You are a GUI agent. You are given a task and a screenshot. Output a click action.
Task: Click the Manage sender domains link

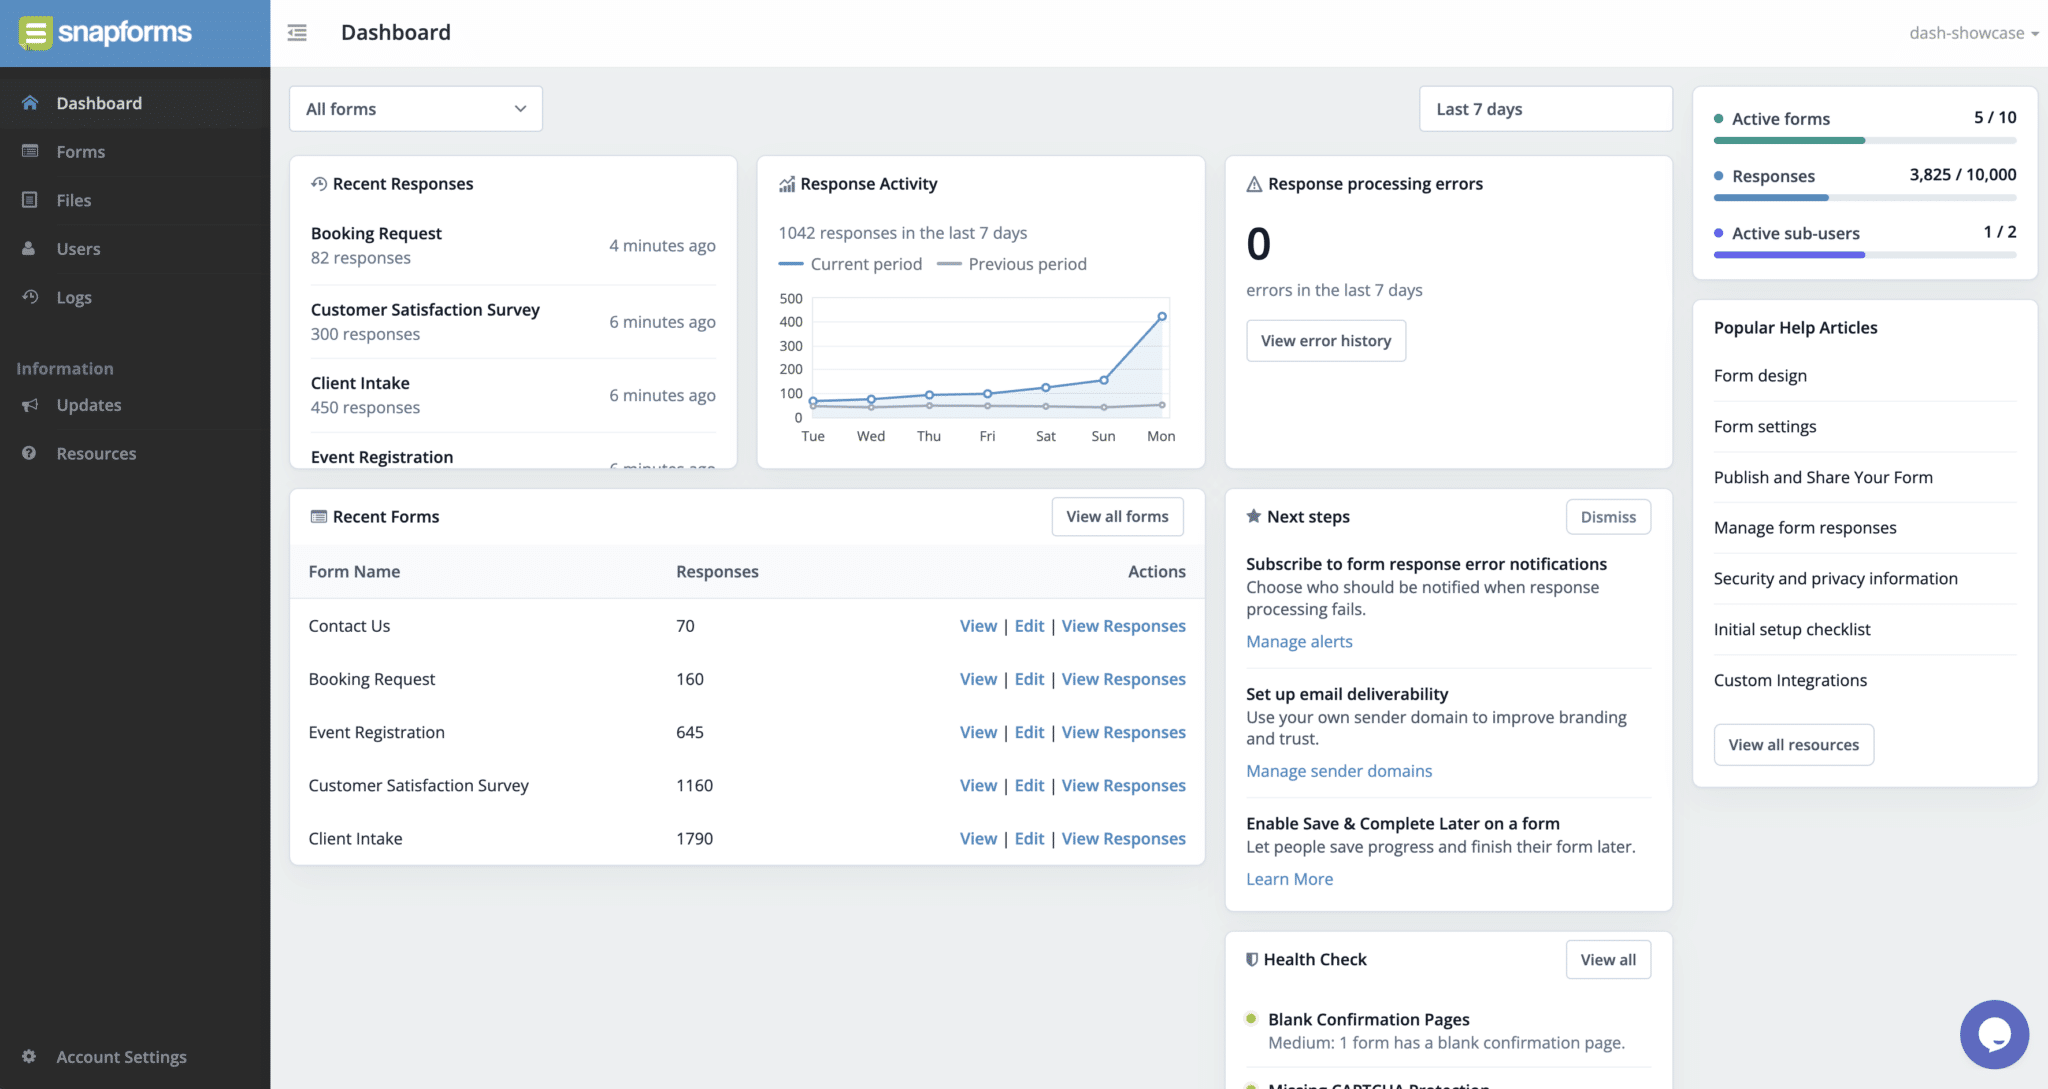pyautogui.click(x=1339, y=771)
